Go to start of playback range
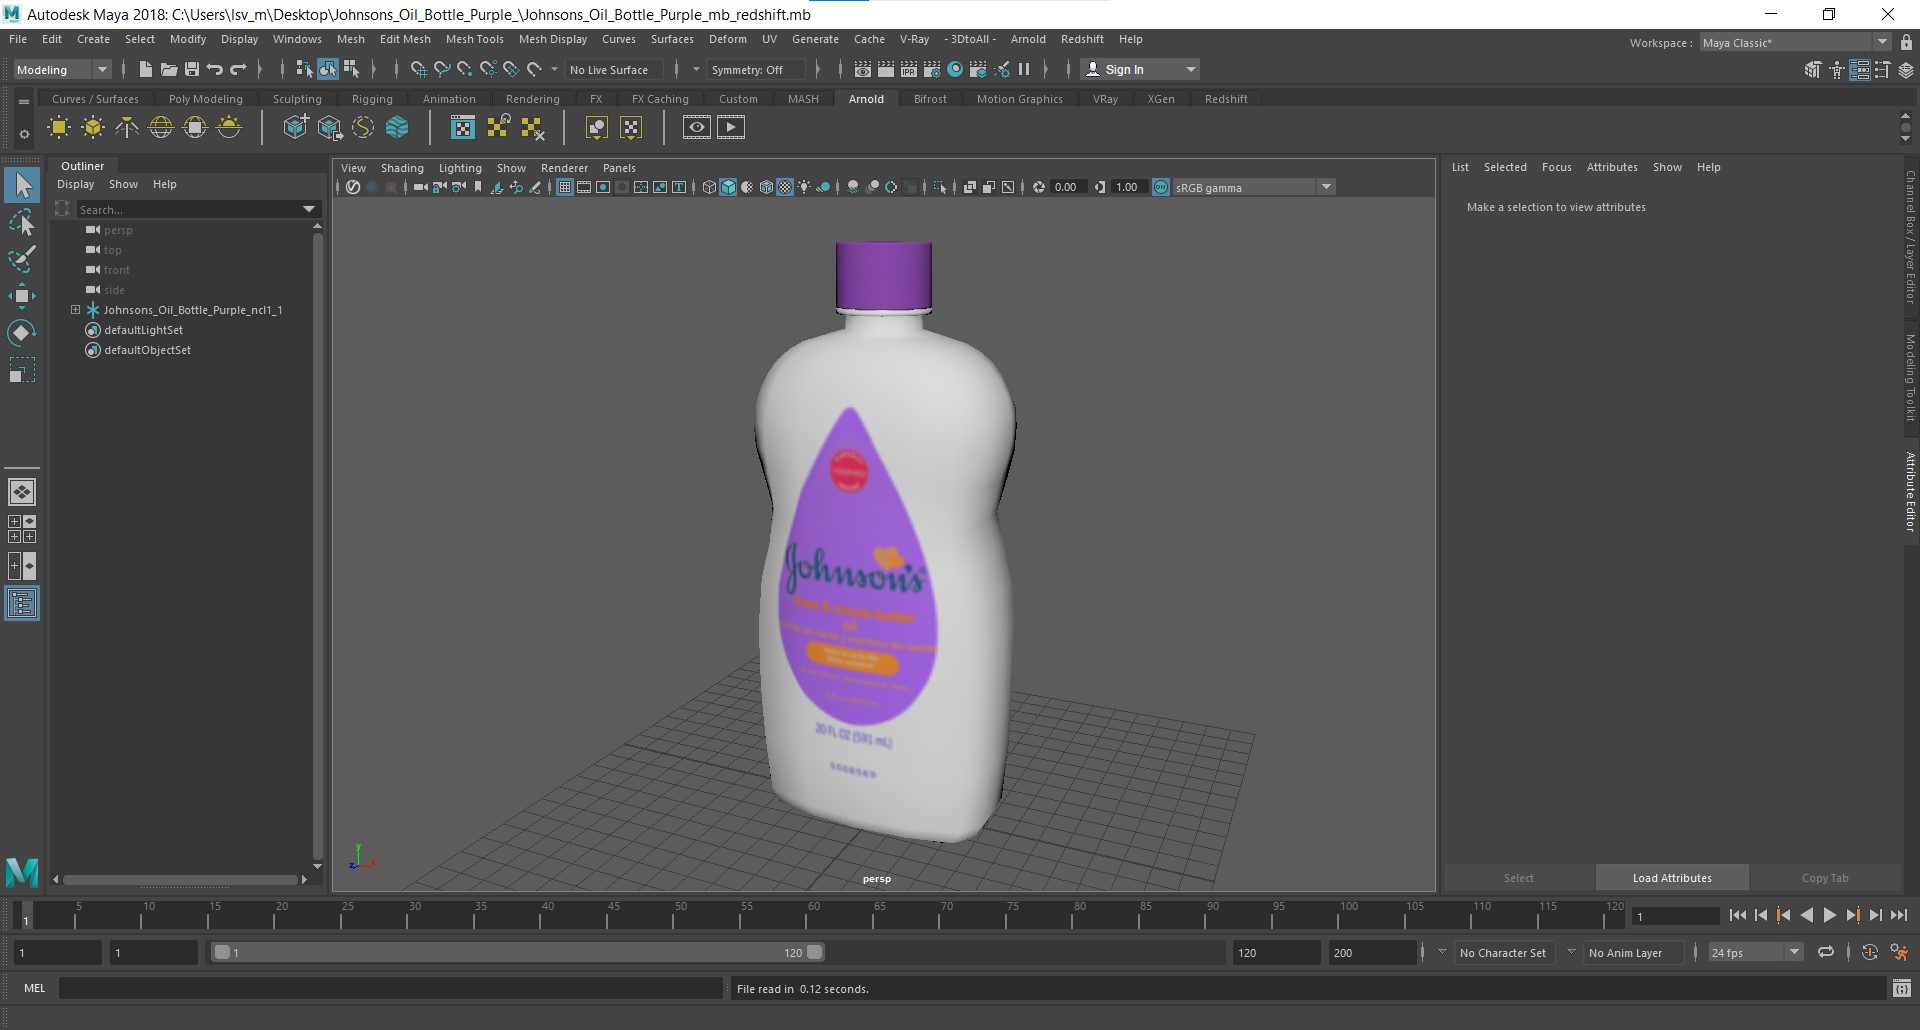Screen dimensions: 1920x1030 [1737, 915]
